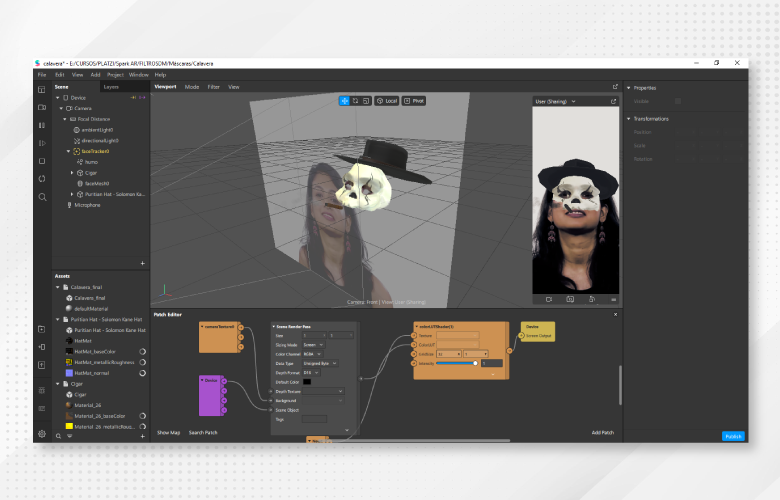Click the Publish button

tap(733, 436)
